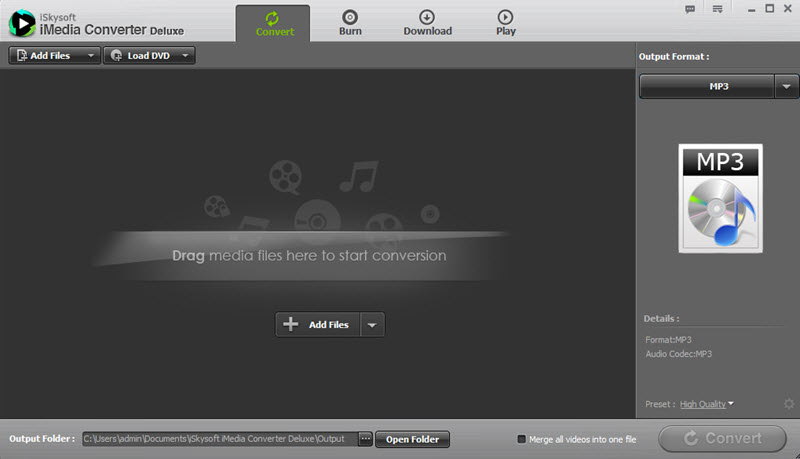Expand the Output Format dropdown arrow
This screenshot has height=459, width=800.
pos(786,87)
